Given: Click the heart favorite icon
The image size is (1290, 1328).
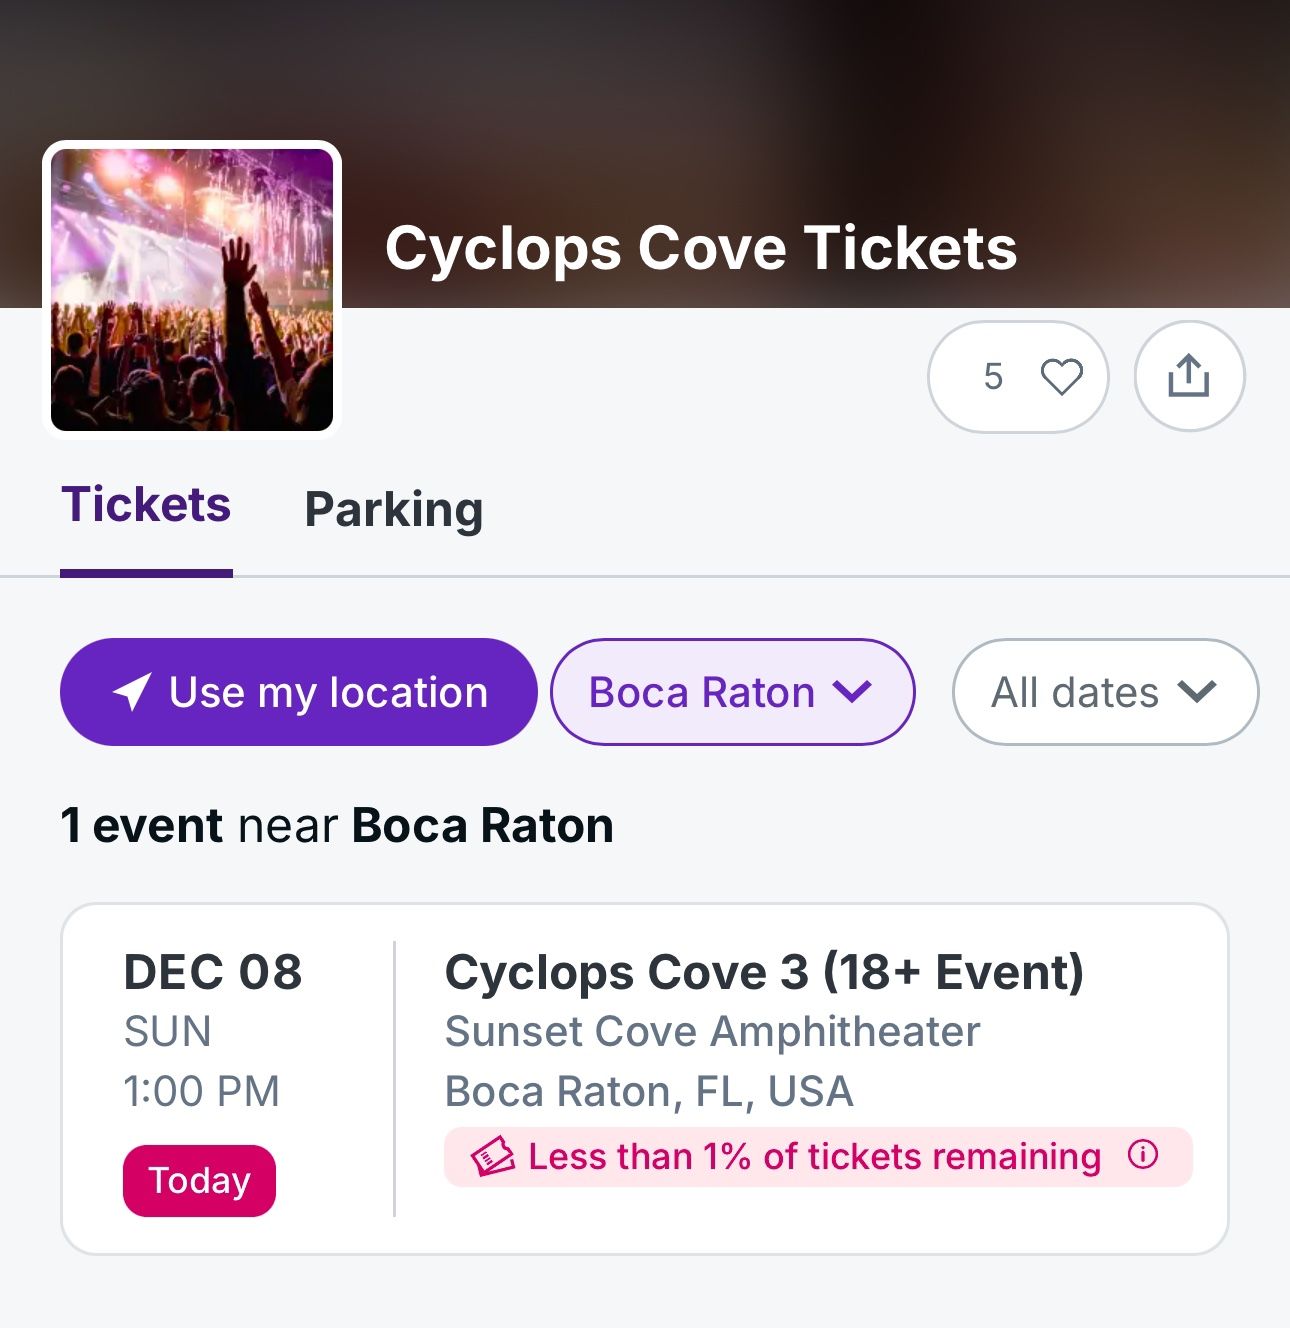Looking at the screenshot, I should 1061,377.
